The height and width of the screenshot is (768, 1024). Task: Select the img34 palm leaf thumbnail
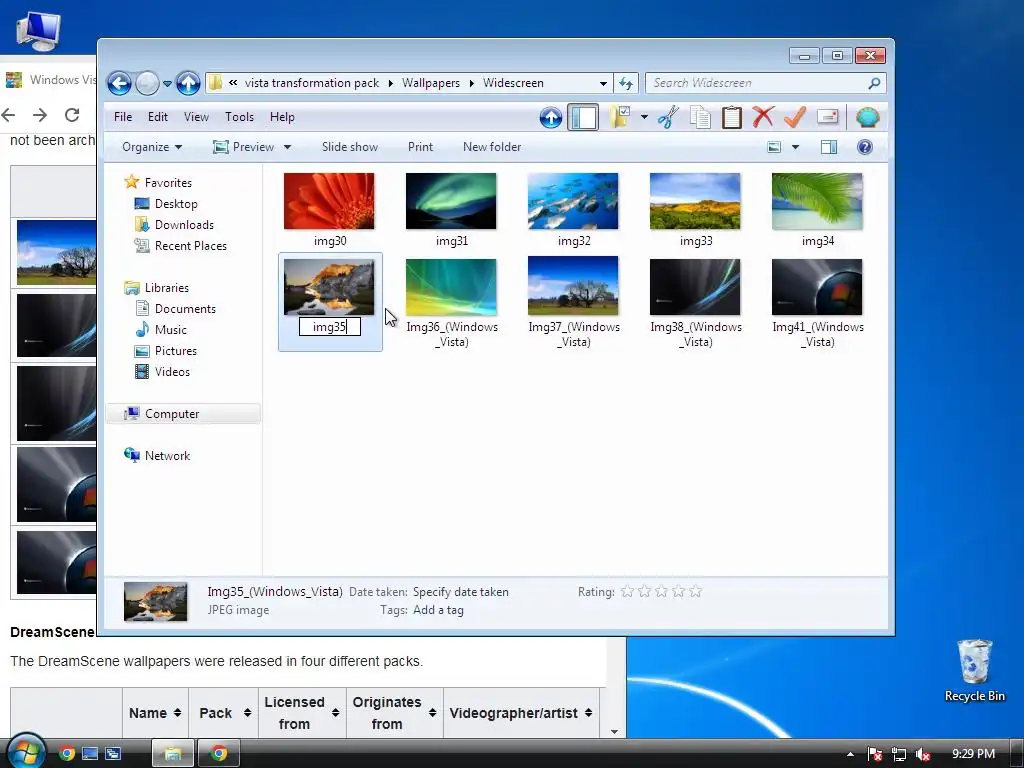click(817, 201)
